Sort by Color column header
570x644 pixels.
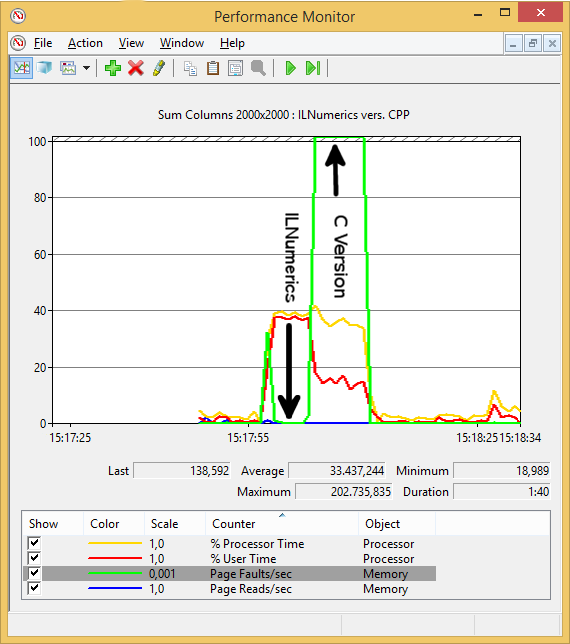pos(114,524)
